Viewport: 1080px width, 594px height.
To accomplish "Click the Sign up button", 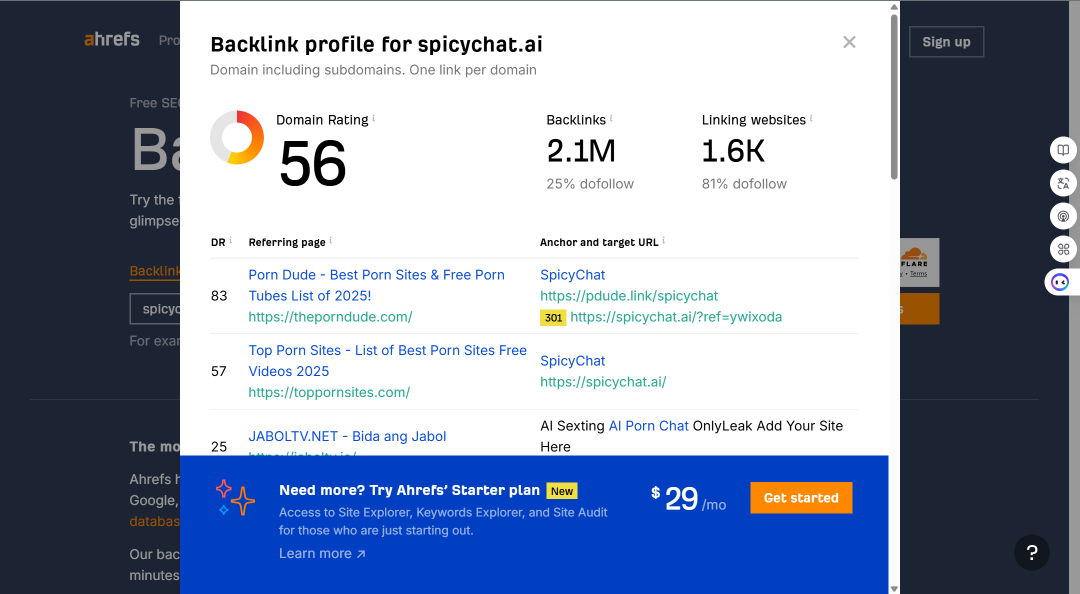I will [946, 42].
